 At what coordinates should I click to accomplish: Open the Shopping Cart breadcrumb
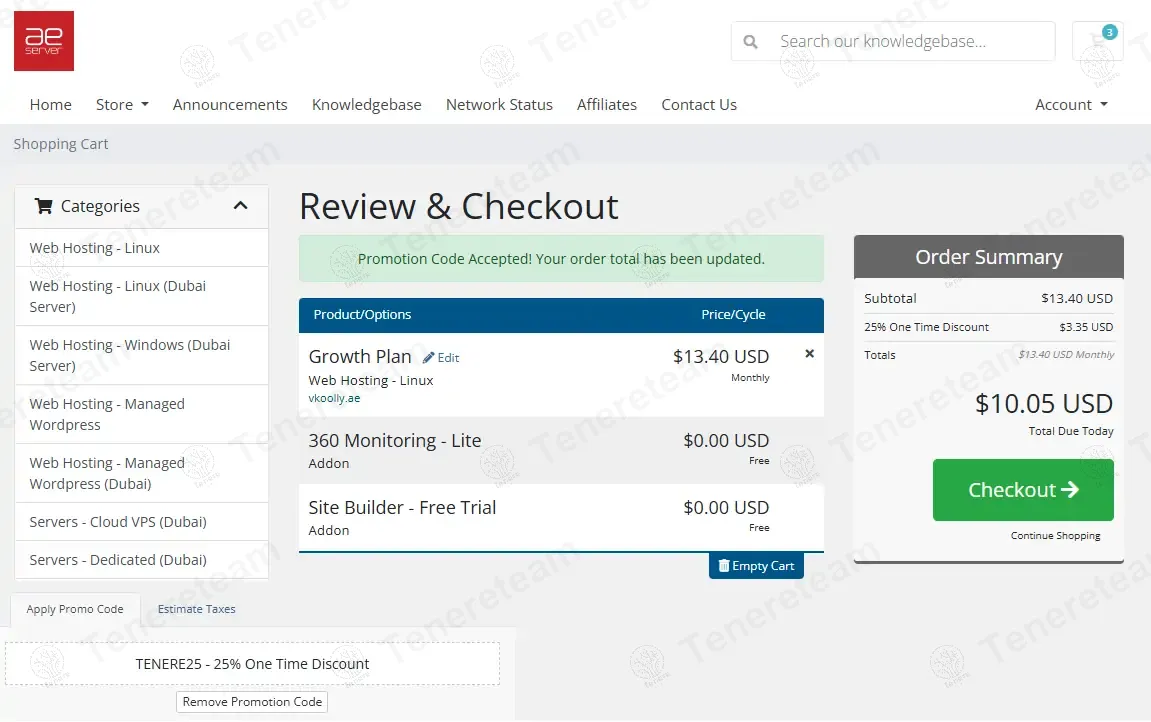(x=61, y=144)
